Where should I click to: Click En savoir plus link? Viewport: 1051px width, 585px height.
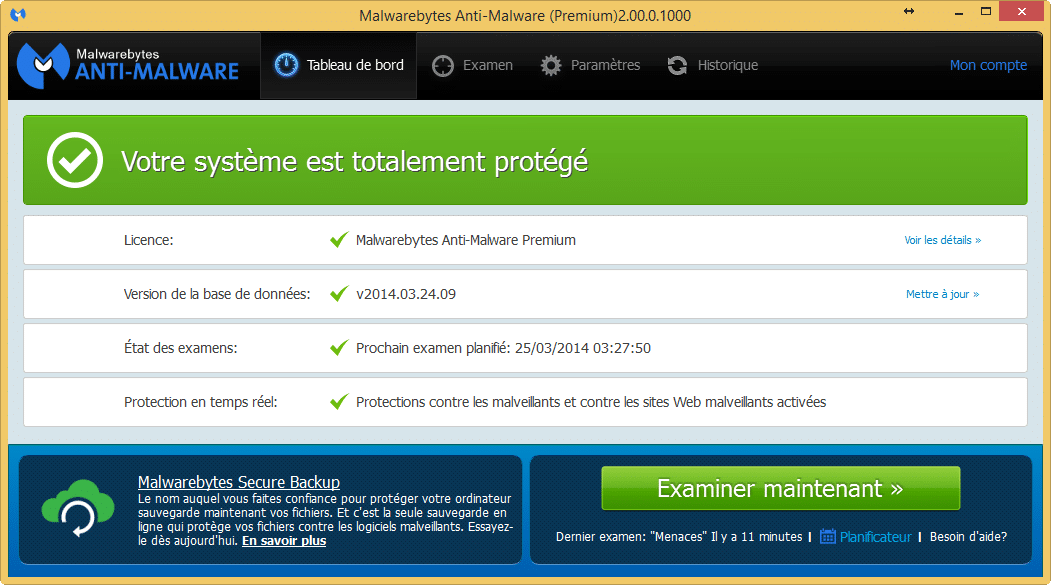tap(284, 541)
